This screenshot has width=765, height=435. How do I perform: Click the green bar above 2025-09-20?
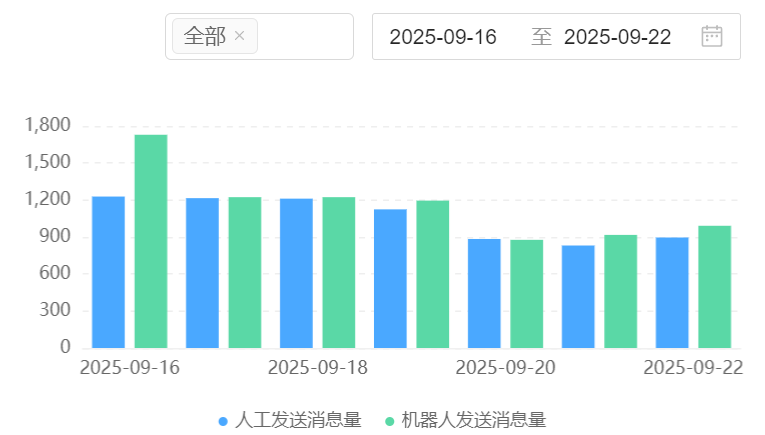[x=527, y=294]
